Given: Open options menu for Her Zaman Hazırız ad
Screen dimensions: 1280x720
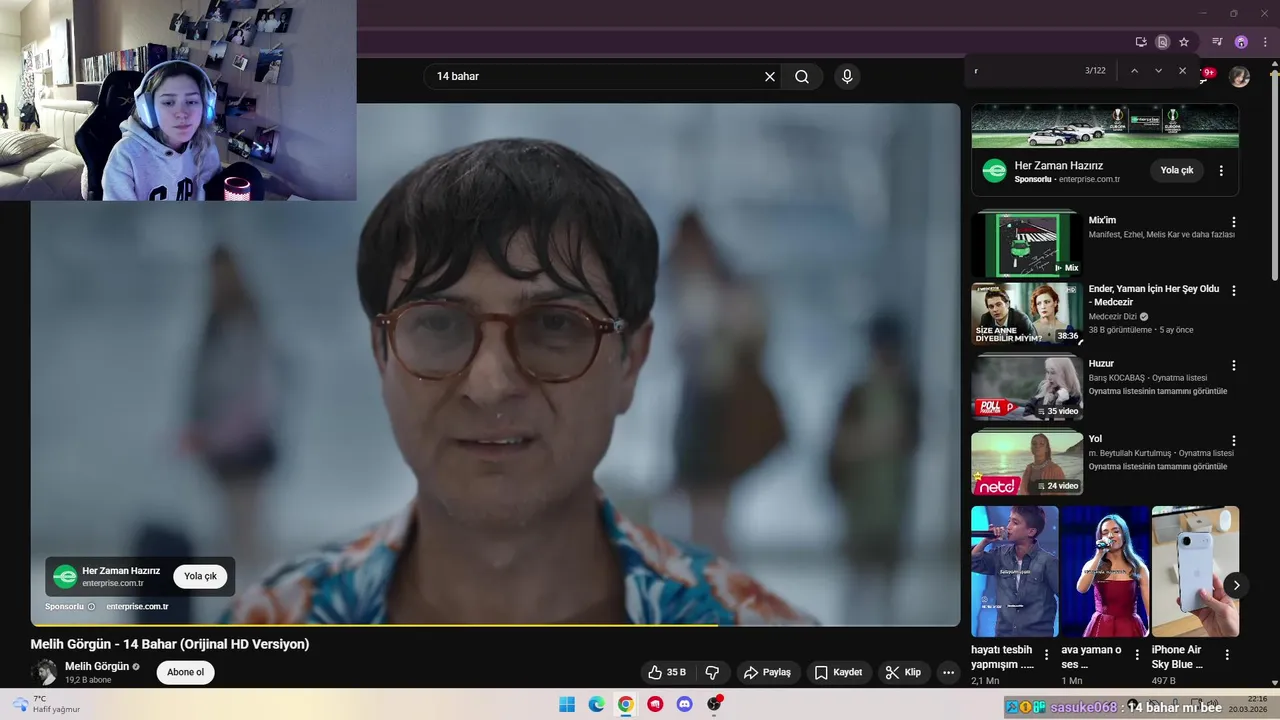Looking at the screenshot, I should pyautogui.click(x=1221, y=171).
